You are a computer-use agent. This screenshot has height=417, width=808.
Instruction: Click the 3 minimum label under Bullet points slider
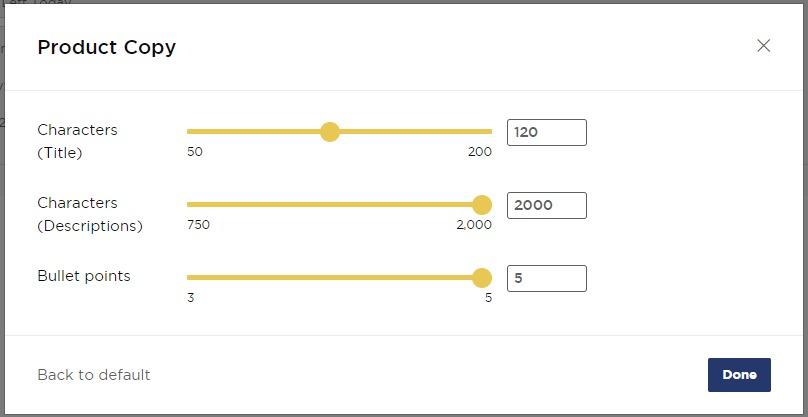coord(191,298)
